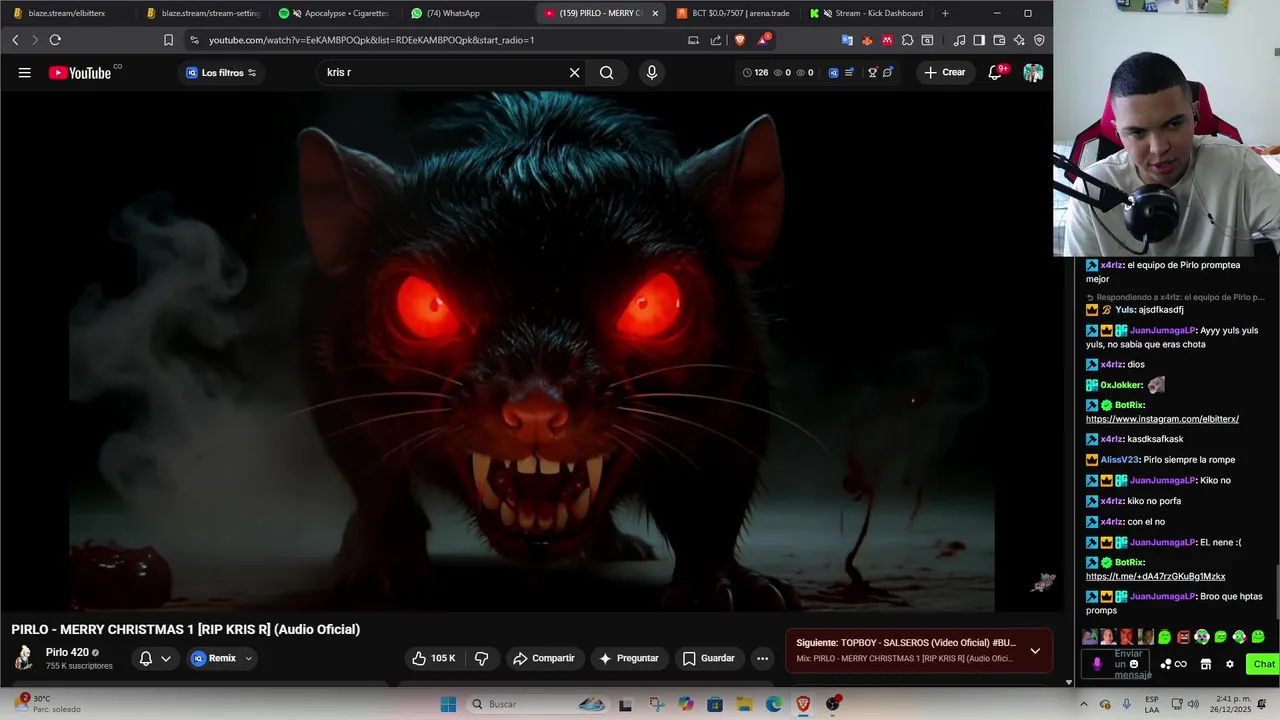The height and width of the screenshot is (720, 1280).
Task: Open emoji picker in chat input
Action: coord(1134,664)
